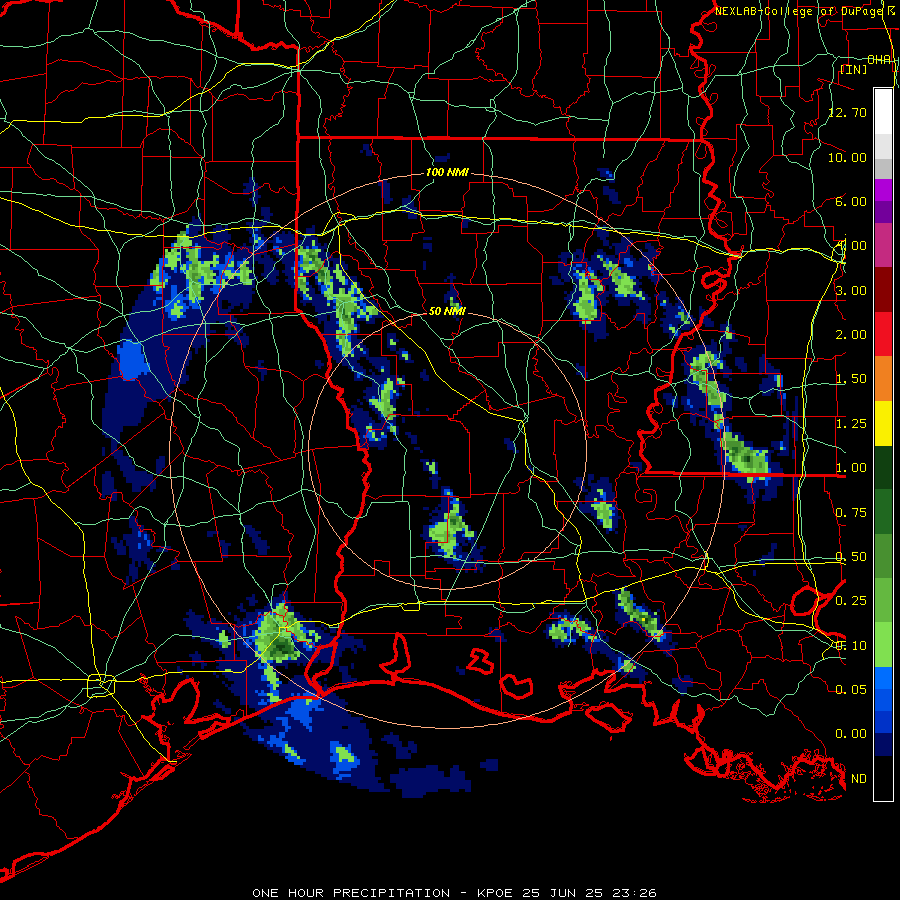Click the 1.25 legend value
This screenshot has width=900, height=900.
point(851,424)
